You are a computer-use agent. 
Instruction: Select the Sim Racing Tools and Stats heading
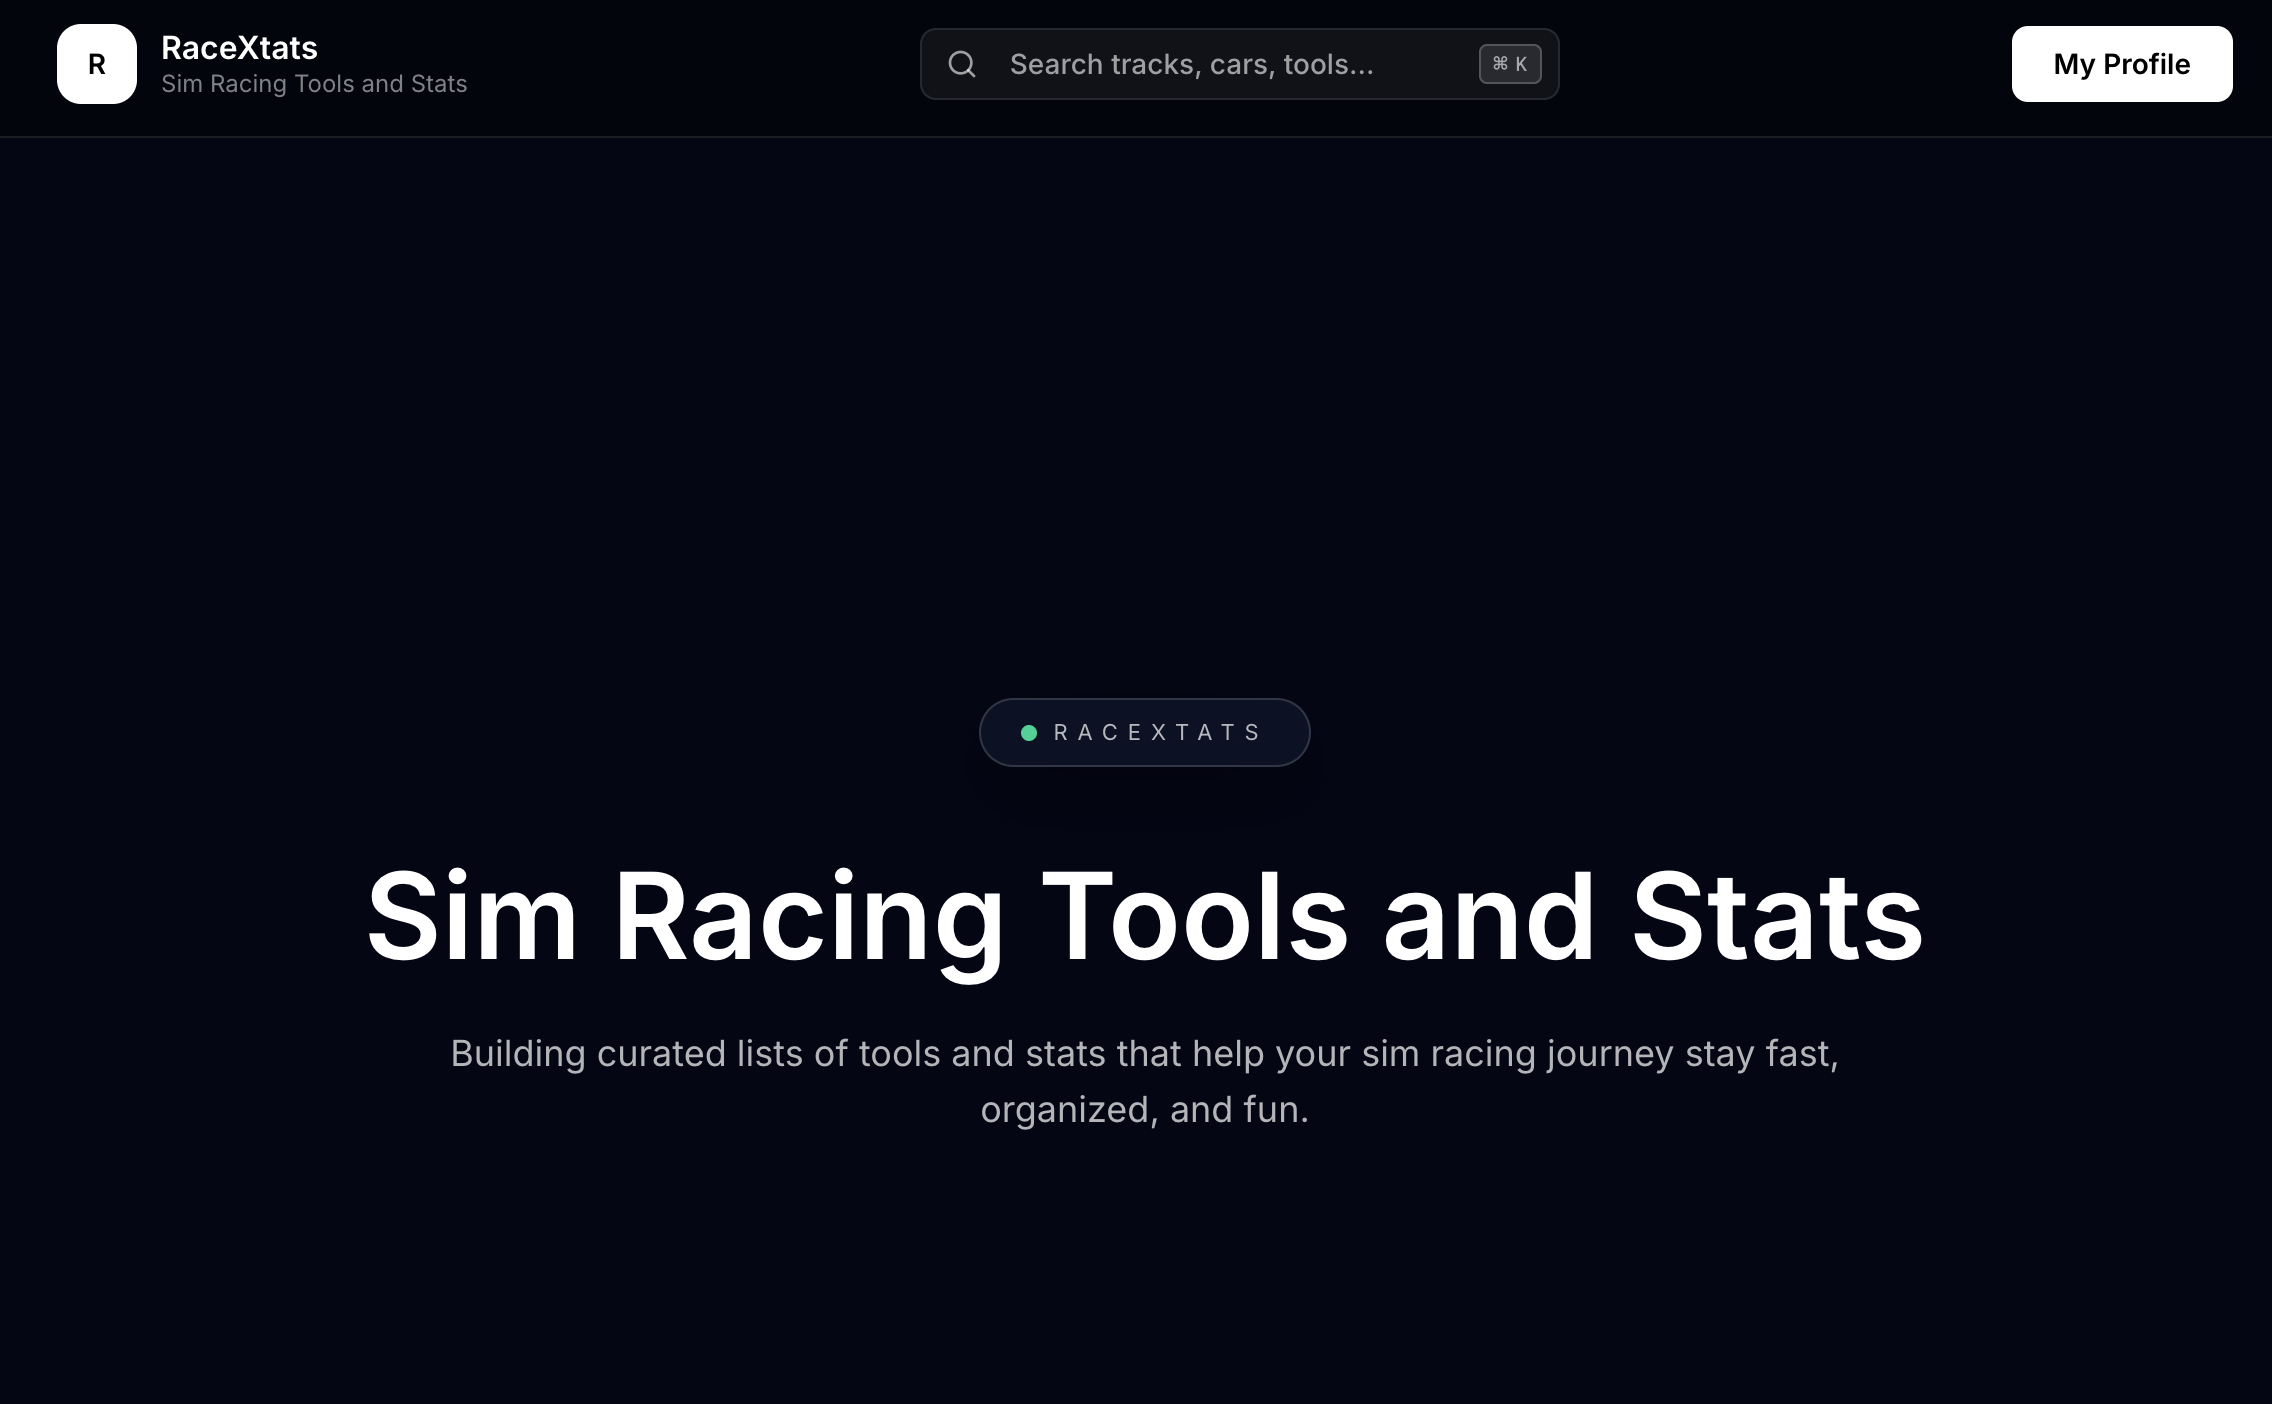point(1143,917)
